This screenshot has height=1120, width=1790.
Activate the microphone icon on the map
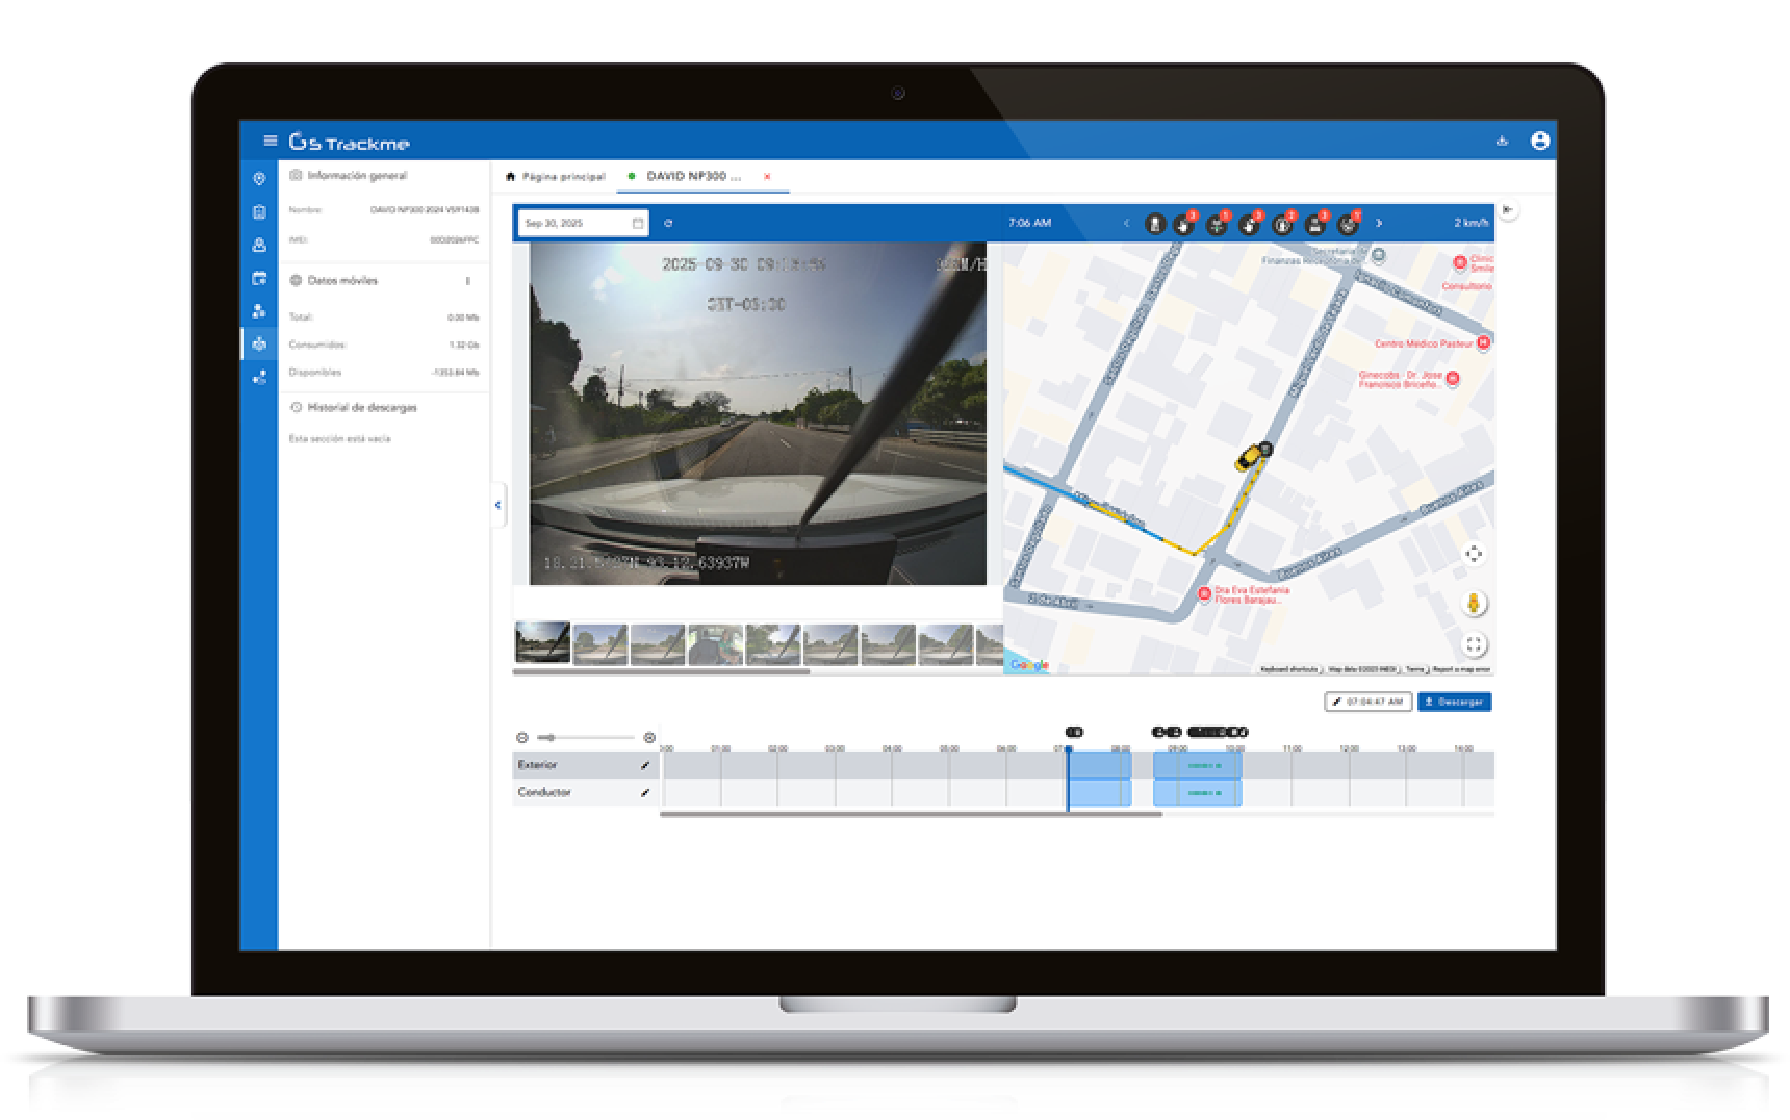[x=1473, y=603]
